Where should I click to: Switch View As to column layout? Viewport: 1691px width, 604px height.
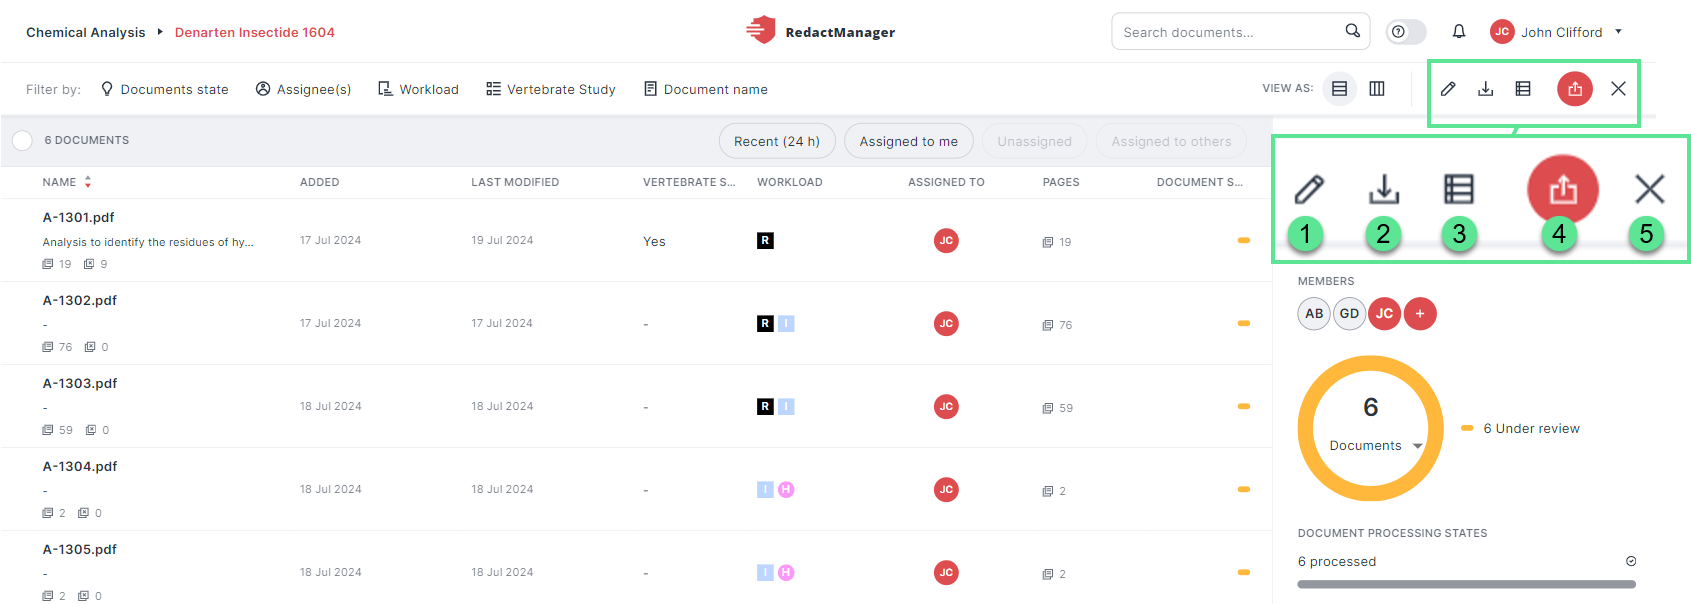click(1377, 89)
